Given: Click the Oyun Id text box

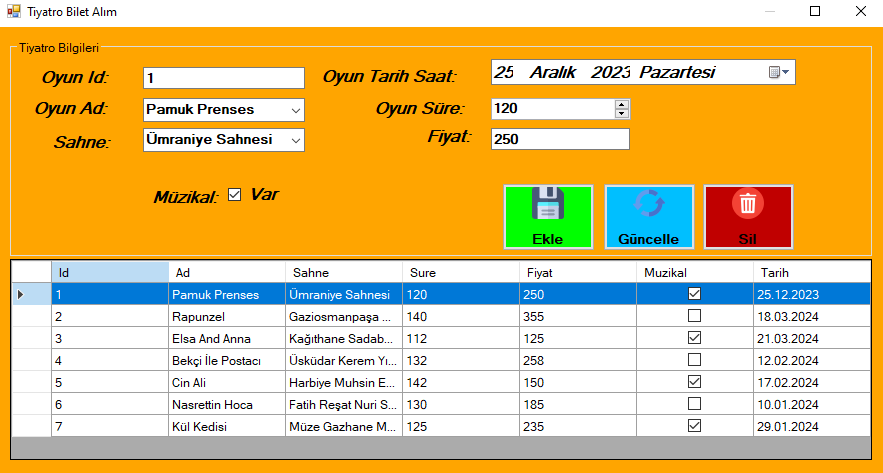Looking at the screenshot, I should 223,78.
